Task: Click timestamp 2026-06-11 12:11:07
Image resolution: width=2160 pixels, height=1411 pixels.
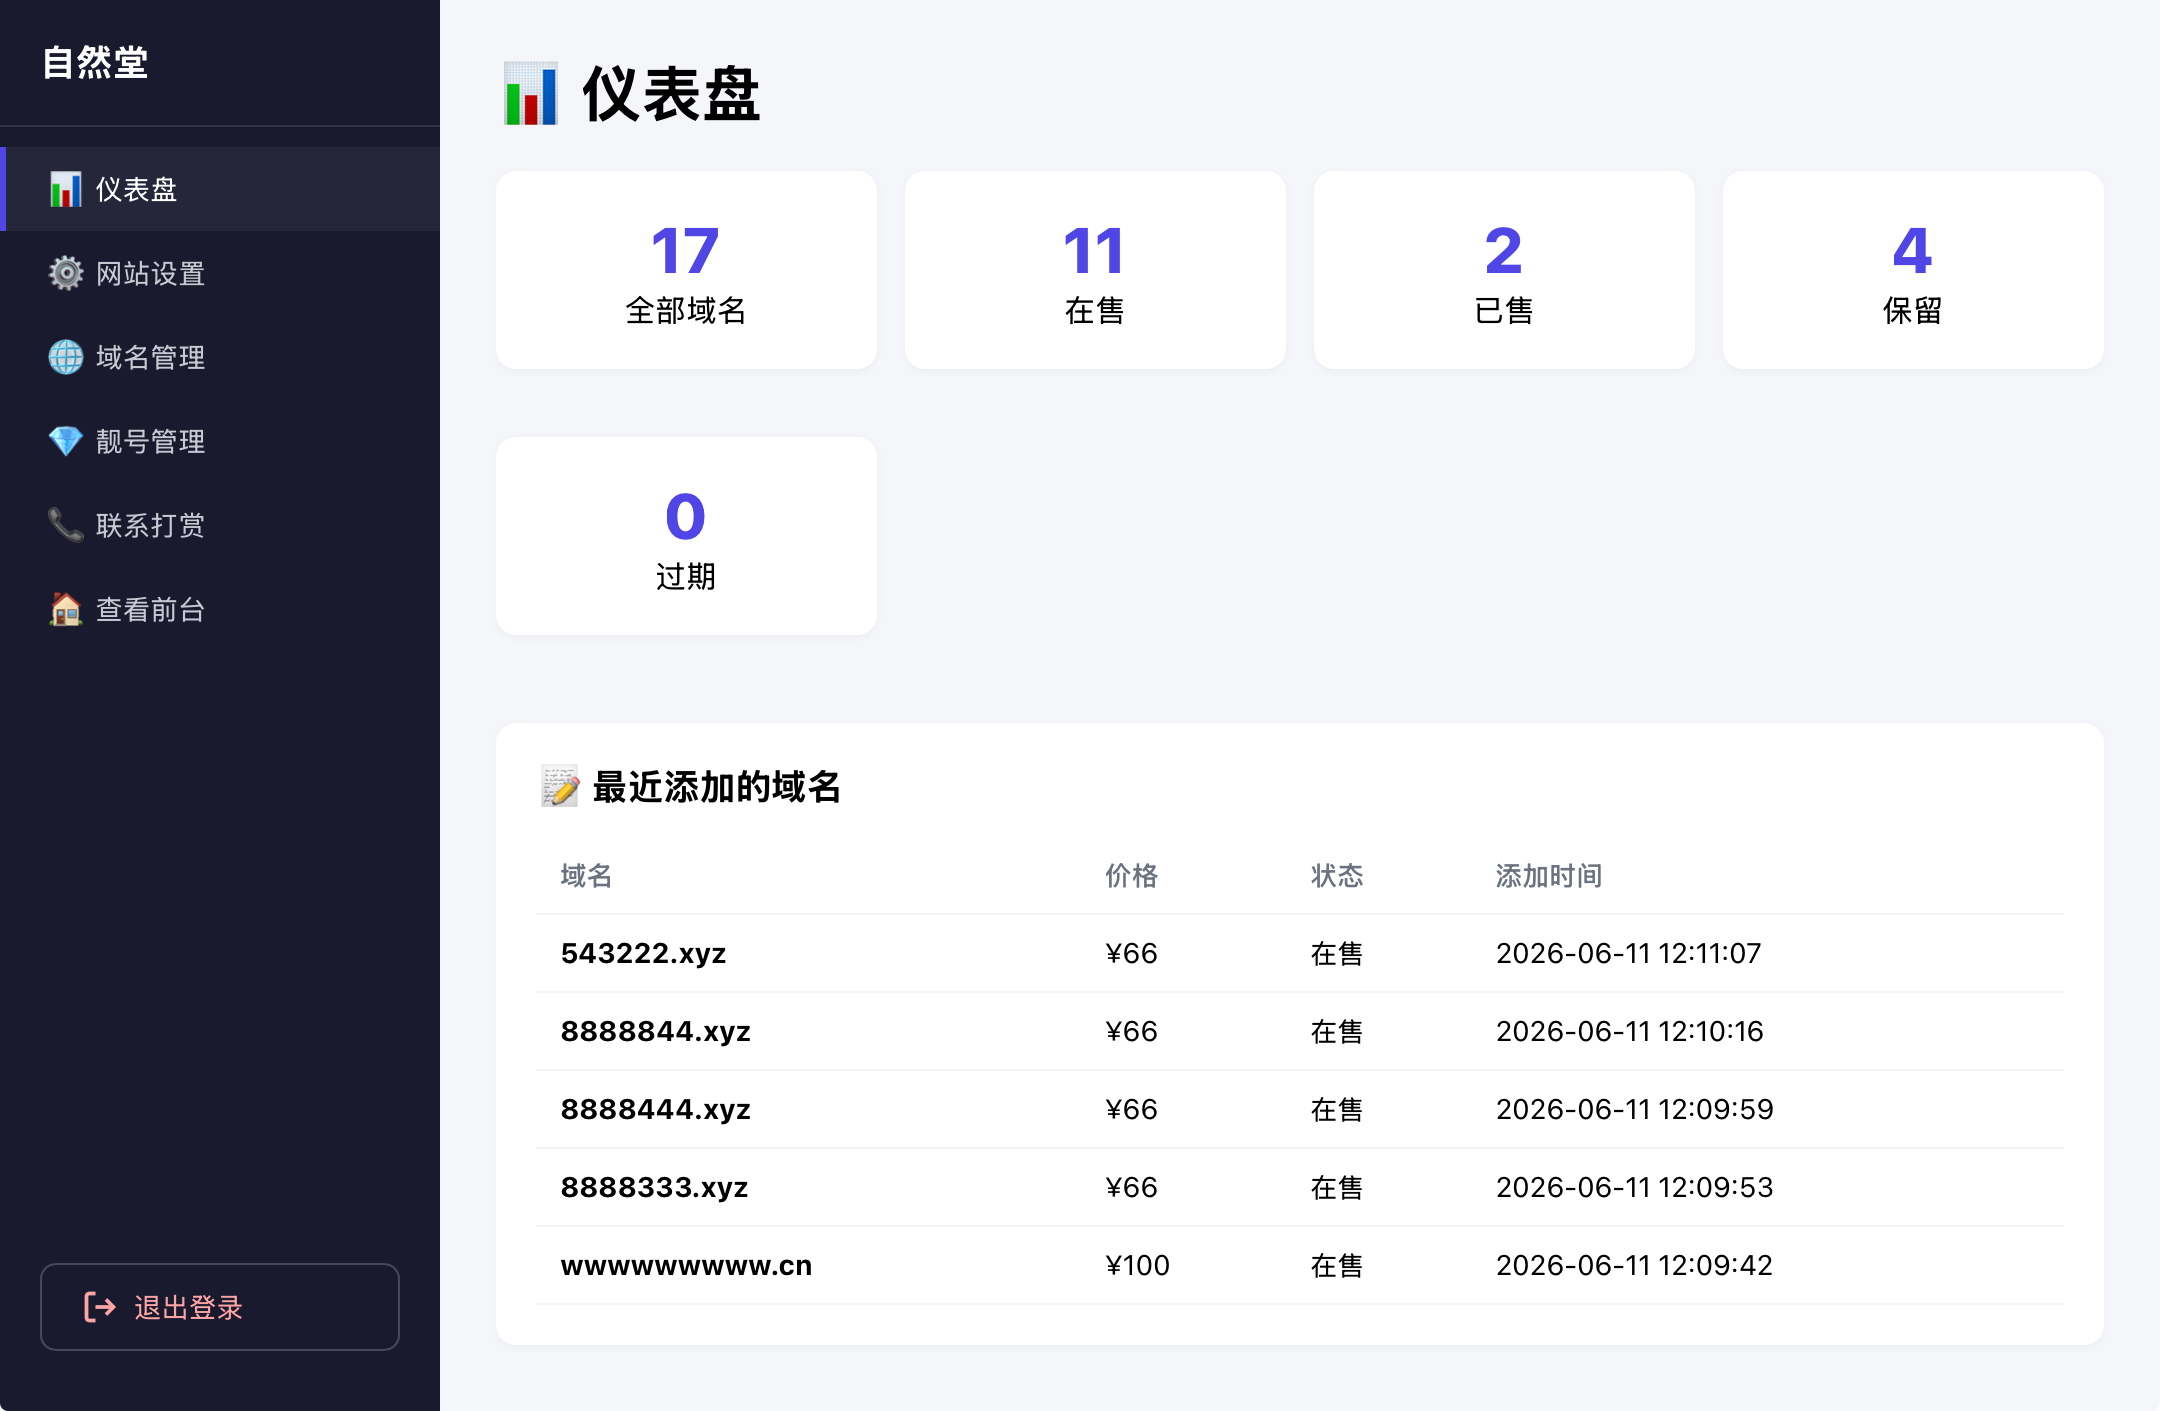Action: click(x=1628, y=954)
